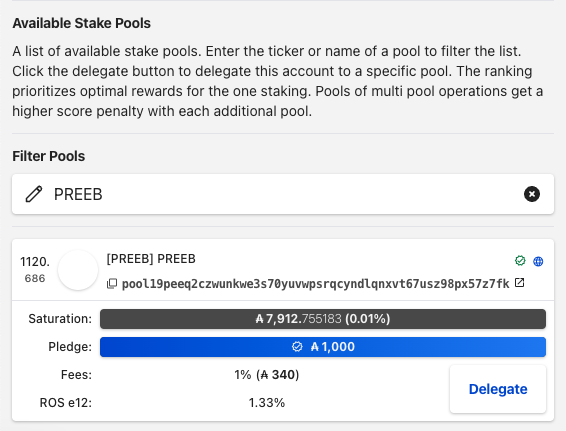
Task: Click the blue Pledge bar
Action: pyautogui.click(x=323, y=347)
